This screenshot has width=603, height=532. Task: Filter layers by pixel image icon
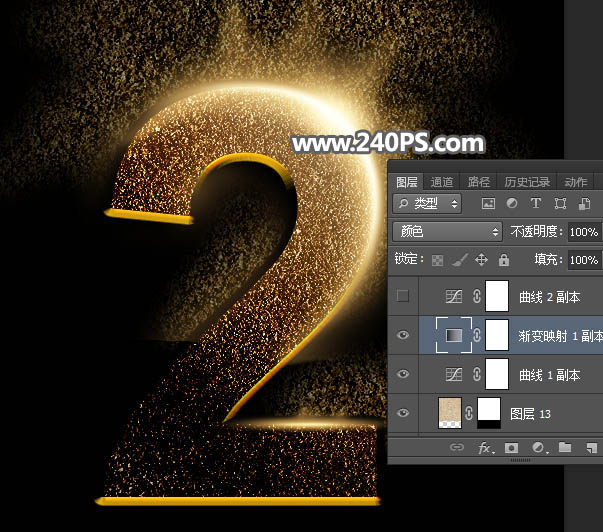pos(488,203)
